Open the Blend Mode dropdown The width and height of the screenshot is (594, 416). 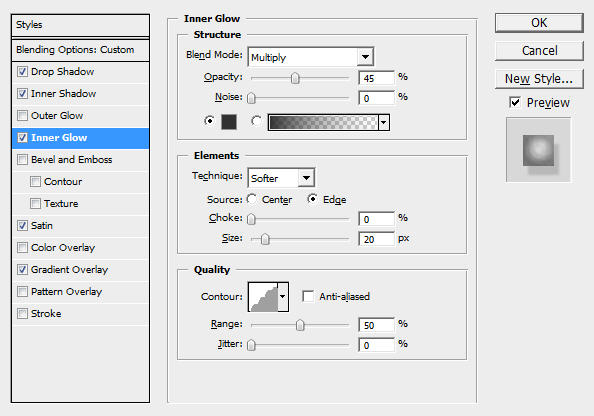click(x=311, y=57)
